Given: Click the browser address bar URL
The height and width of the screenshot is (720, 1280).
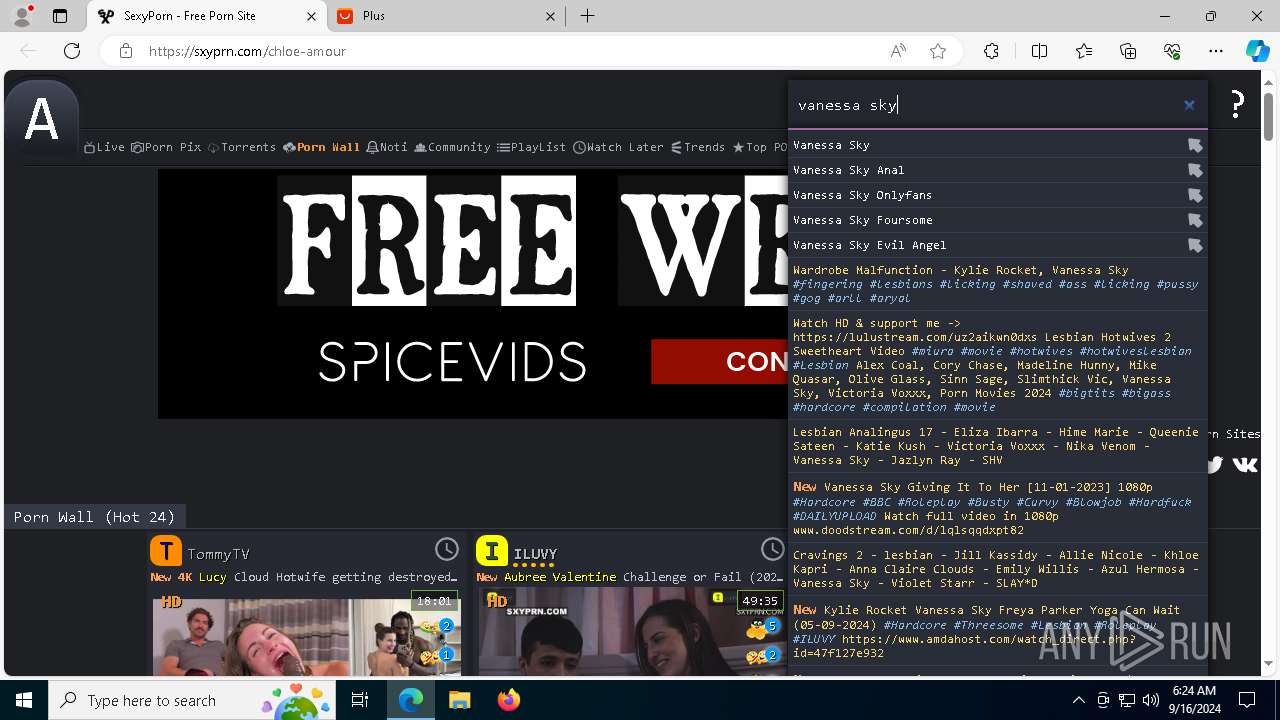Looking at the screenshot, I should 247,51.
